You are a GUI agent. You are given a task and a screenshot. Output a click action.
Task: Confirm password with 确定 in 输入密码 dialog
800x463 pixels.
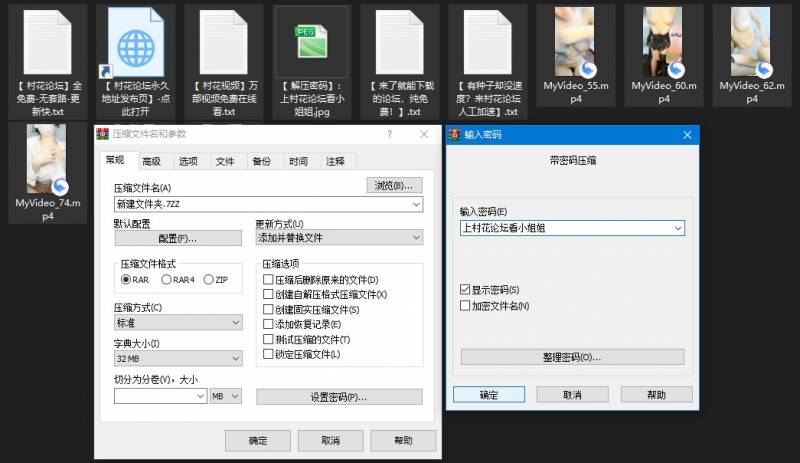pyautogui.click(x=489, y=395)
